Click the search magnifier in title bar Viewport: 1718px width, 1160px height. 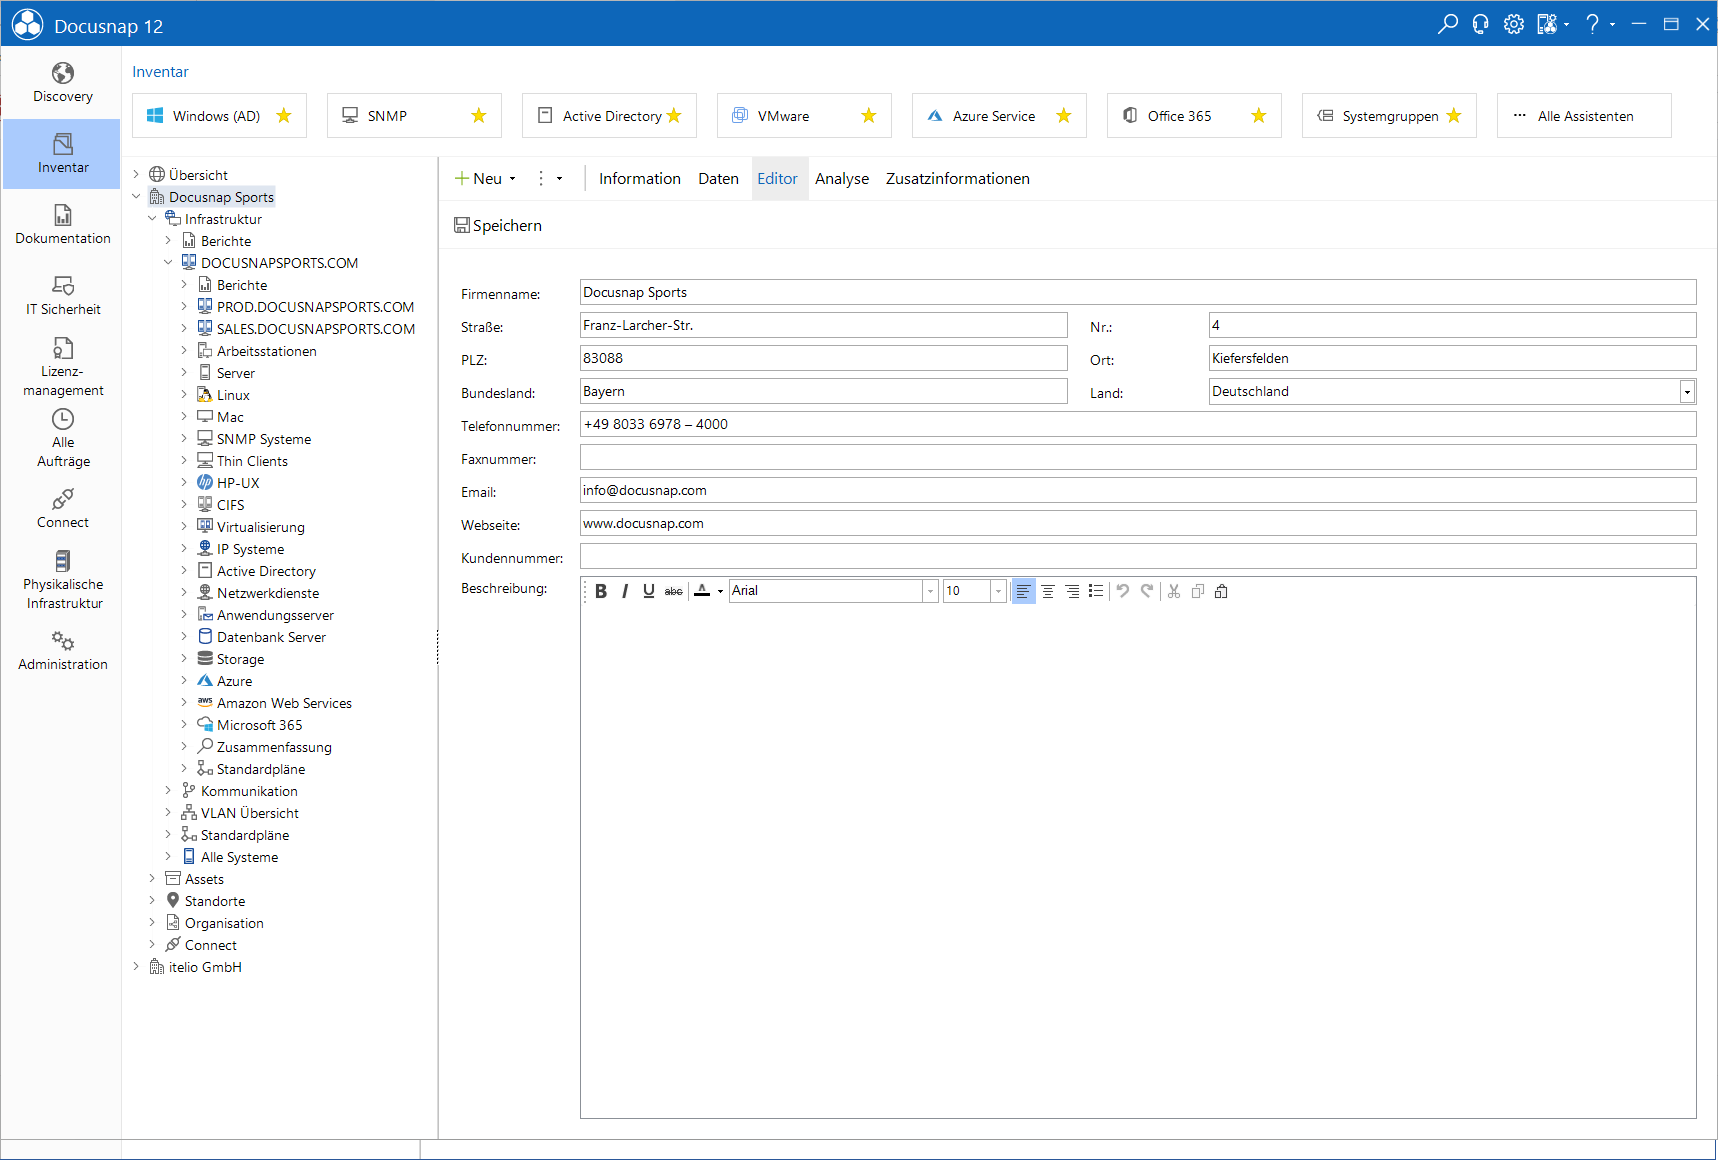(1447, 24)
